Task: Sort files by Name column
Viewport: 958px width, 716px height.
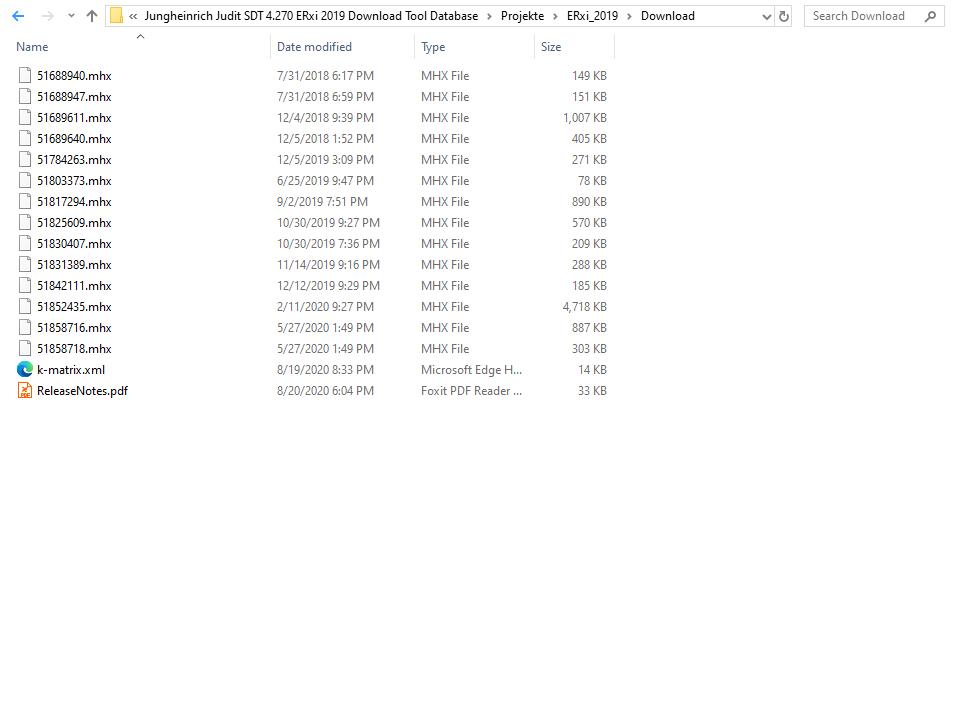Action: pos(32,46)
